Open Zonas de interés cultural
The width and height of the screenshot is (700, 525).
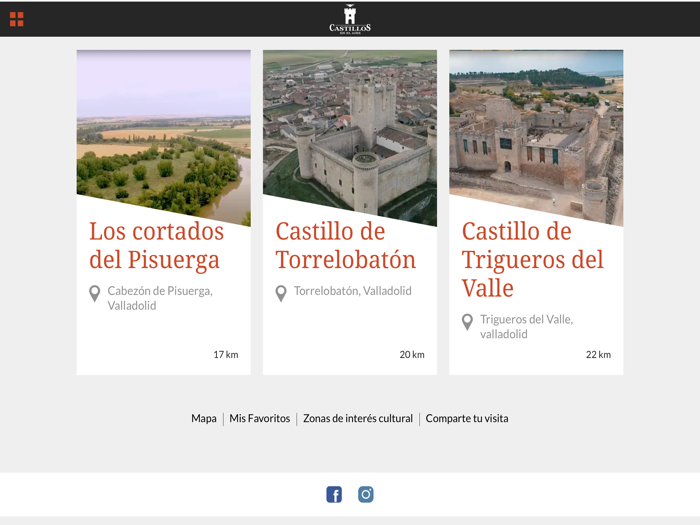click(x=358, y=418)
